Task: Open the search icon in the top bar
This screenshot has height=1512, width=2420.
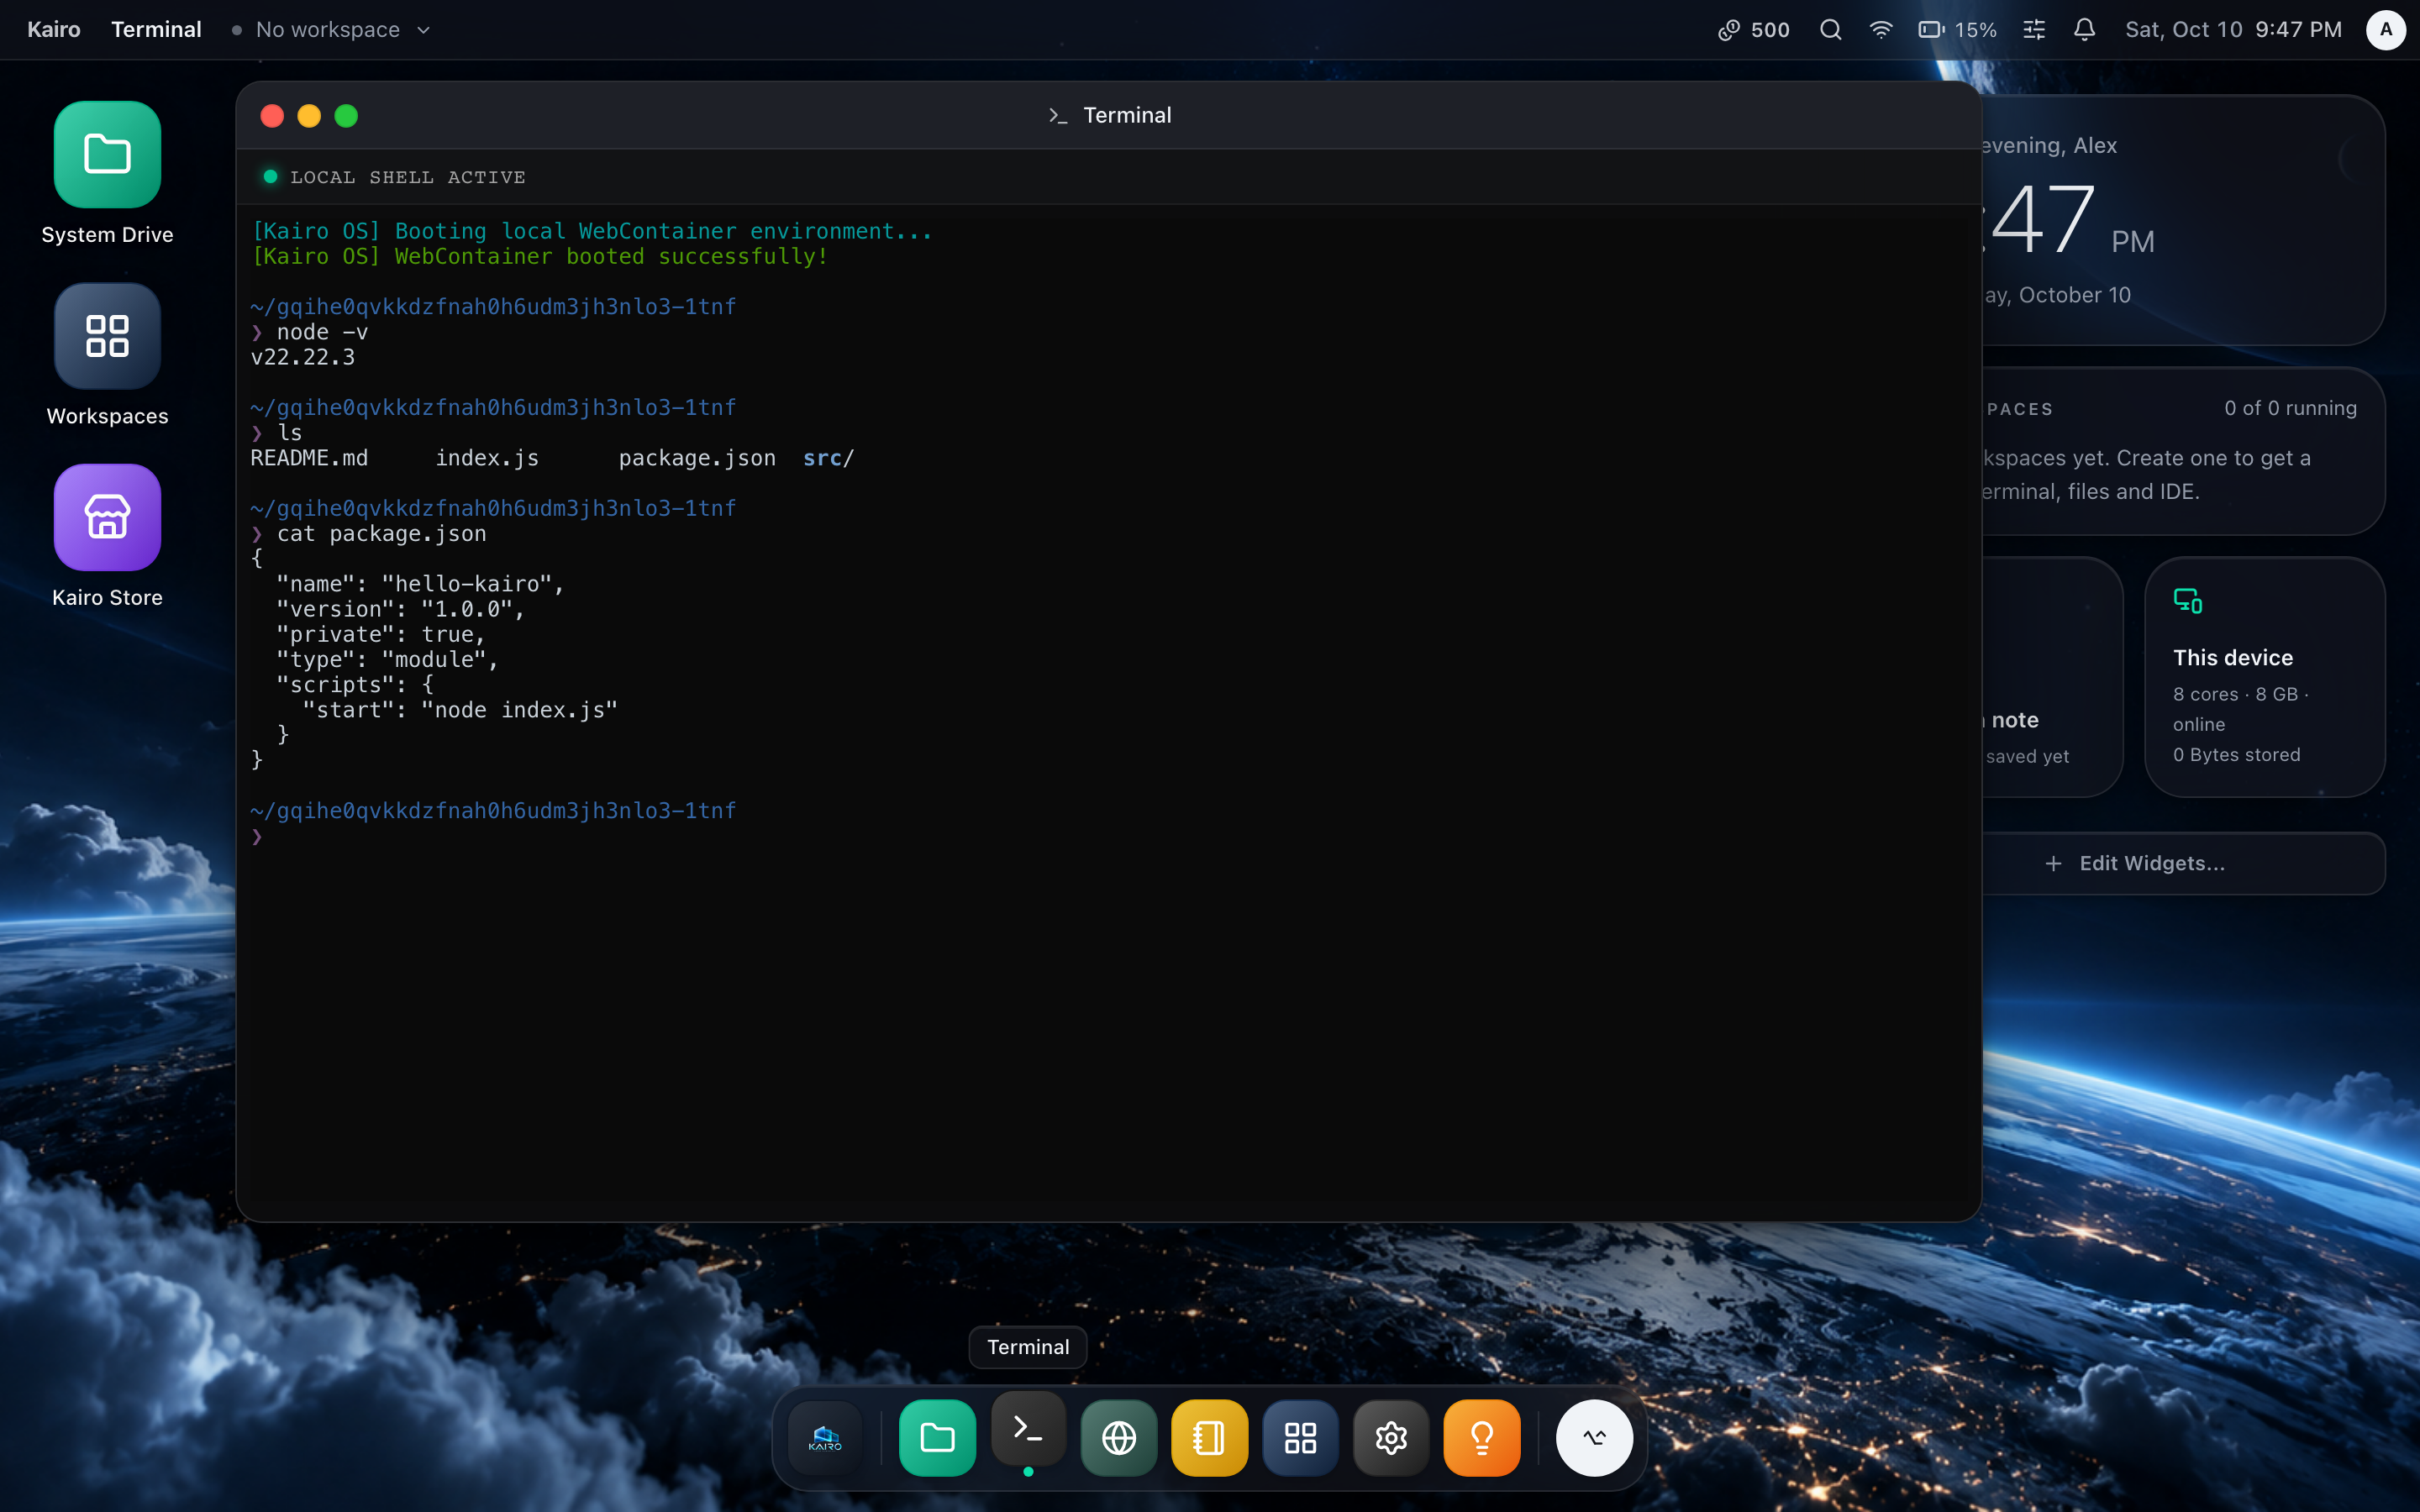Action: click(1830, 29)
